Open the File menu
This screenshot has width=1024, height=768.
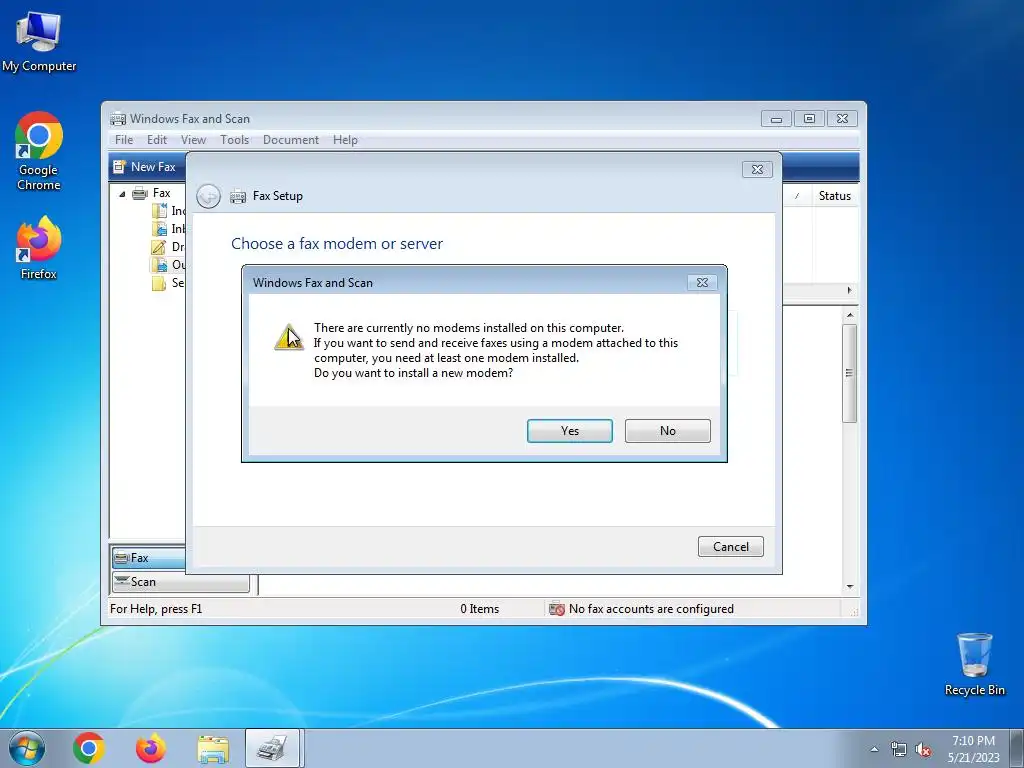click(123, 140)
